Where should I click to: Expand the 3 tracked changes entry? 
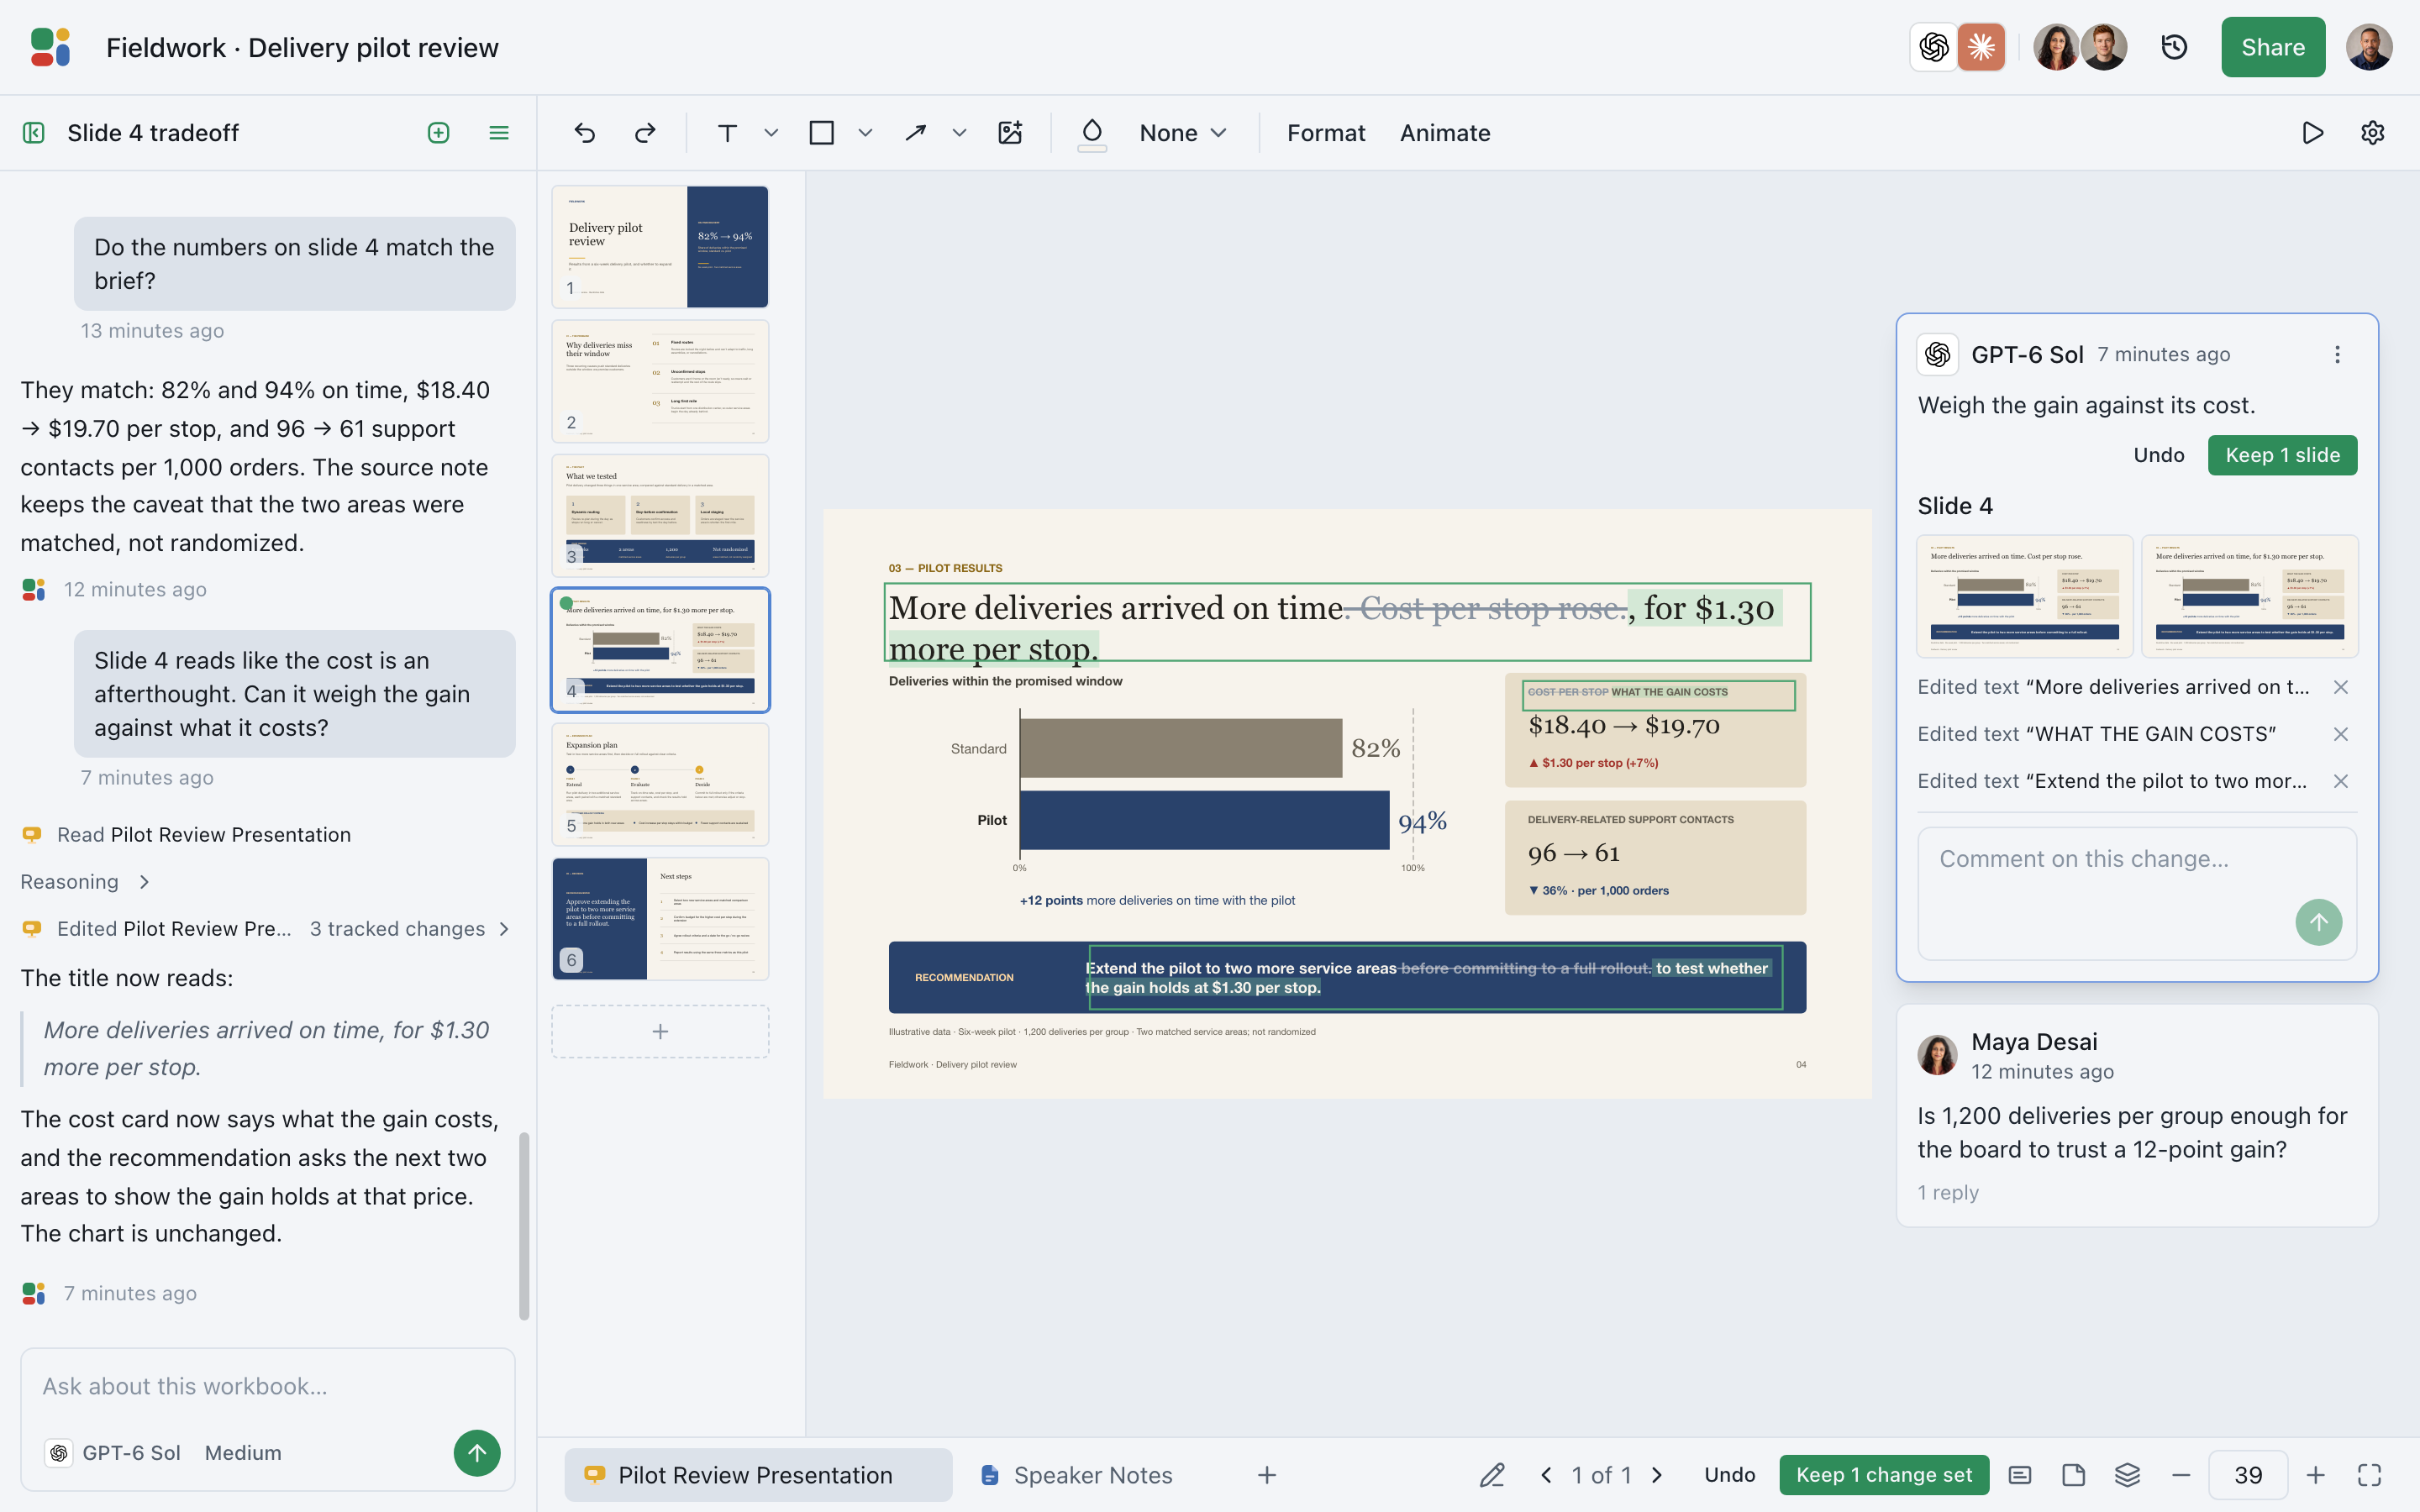[x=409, y=929]
